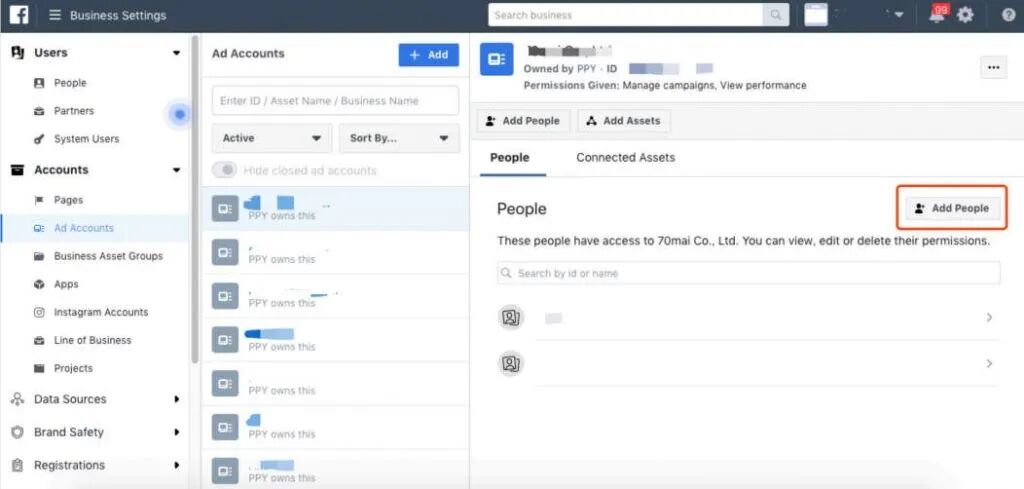Image resolution: width=1024 pixels, height=489 pixels.
Task: Click the second person avatar icon
Action: 511,363
